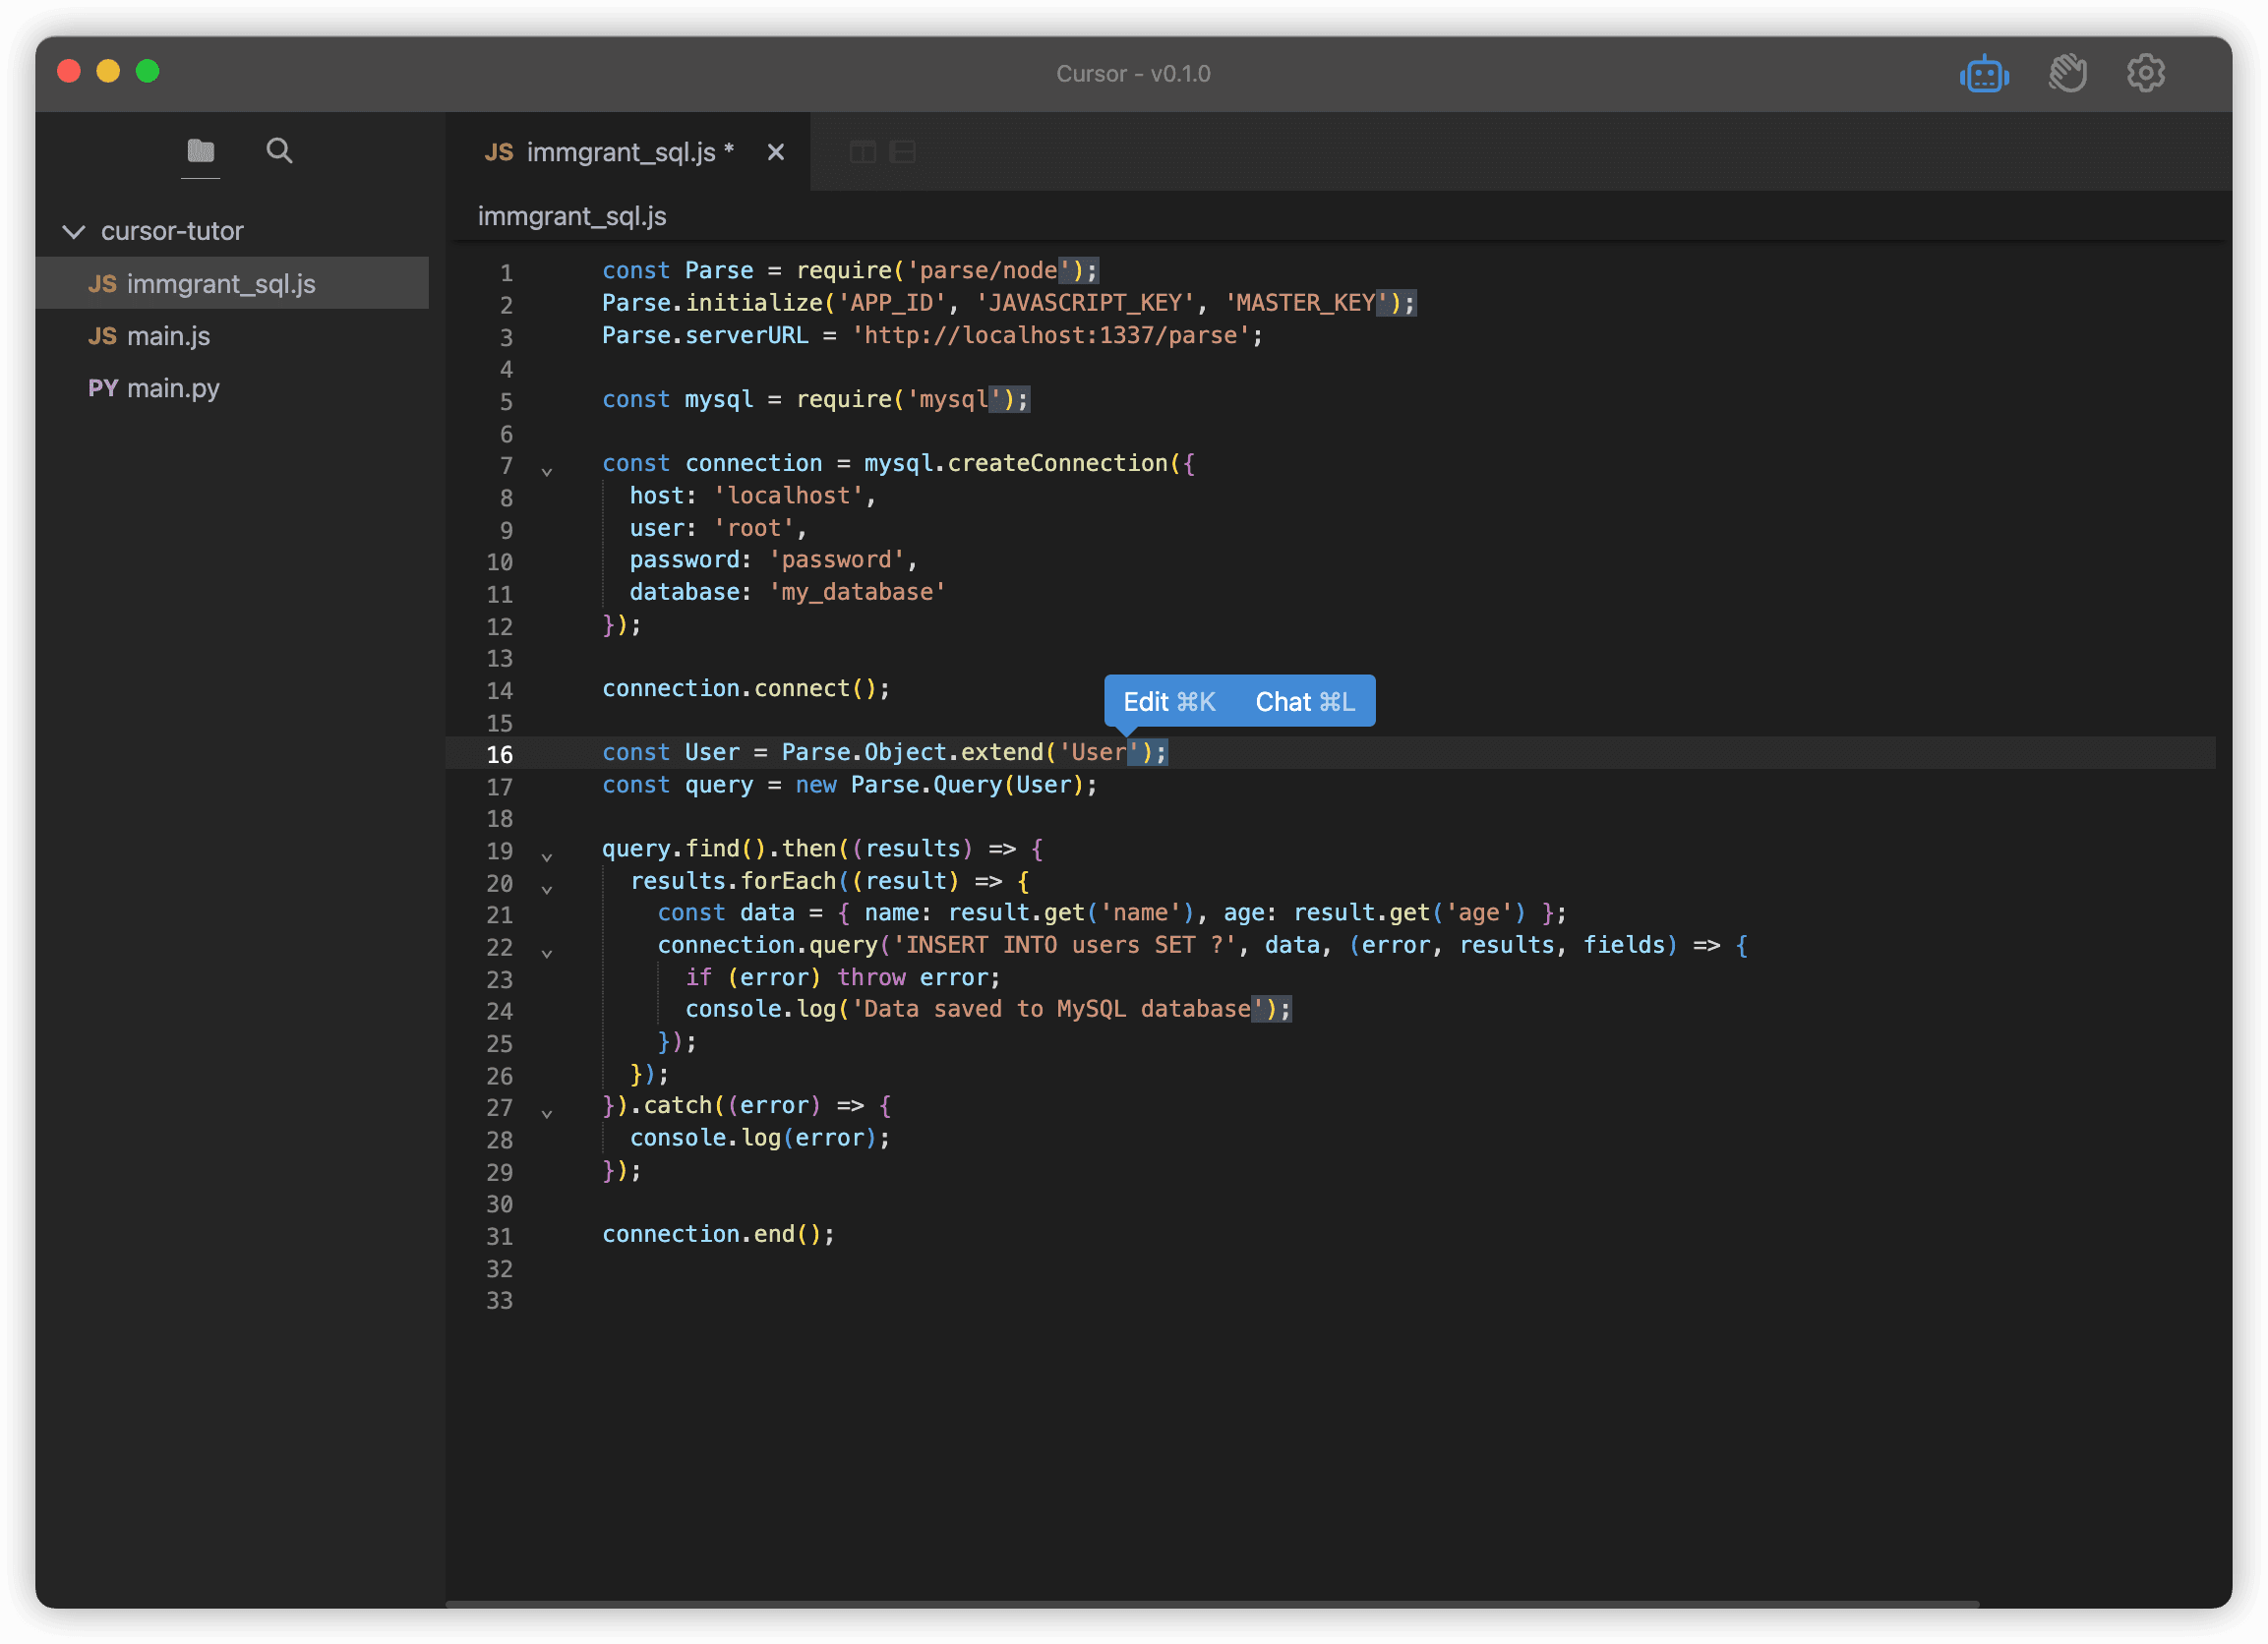Viewport: 2268px width, 1644px height.
Task: Show the file explorer folder icon
Action: (x=201, y=151)
